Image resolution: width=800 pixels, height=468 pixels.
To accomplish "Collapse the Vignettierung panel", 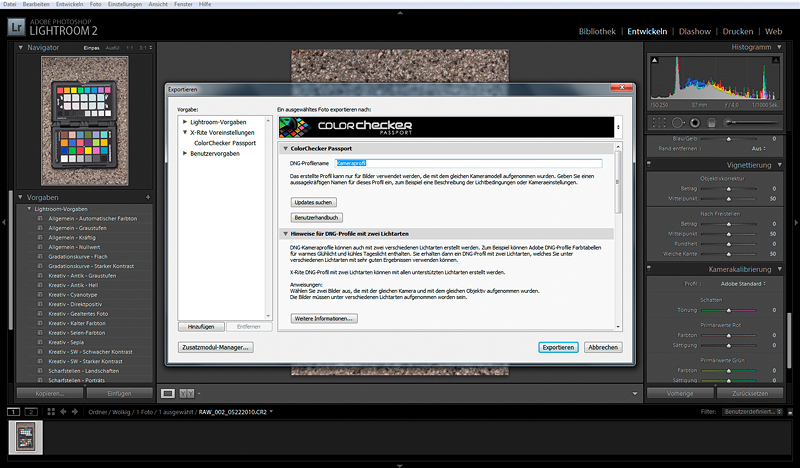I will tap(780, 165).
